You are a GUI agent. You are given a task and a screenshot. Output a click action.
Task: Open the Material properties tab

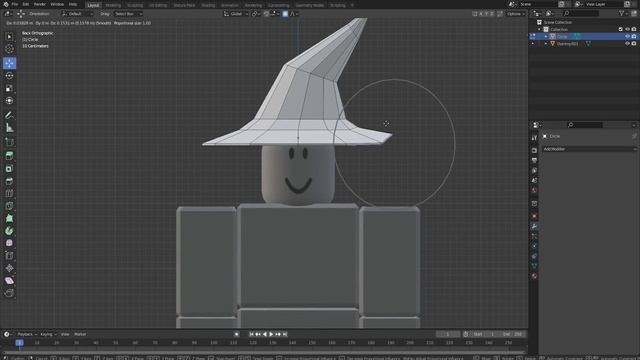click(534, 276)
